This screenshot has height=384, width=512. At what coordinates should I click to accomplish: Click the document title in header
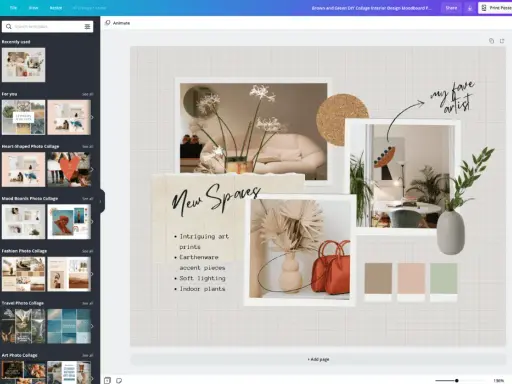(371, 8)
